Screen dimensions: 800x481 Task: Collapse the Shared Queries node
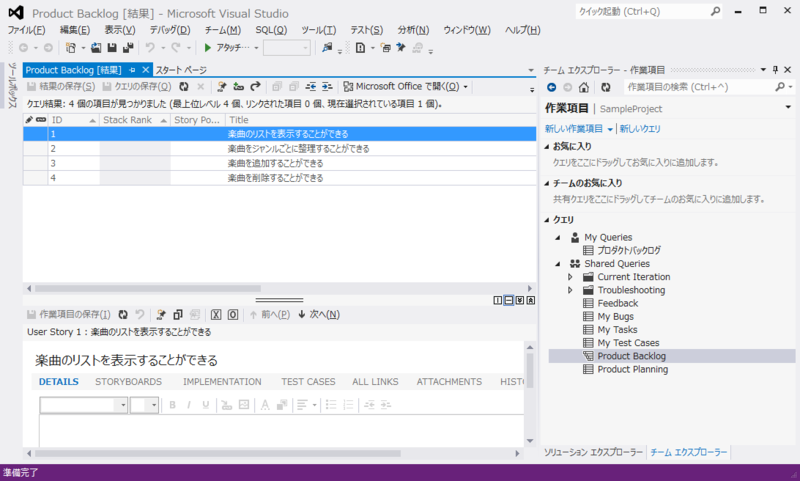coord(558,264)
